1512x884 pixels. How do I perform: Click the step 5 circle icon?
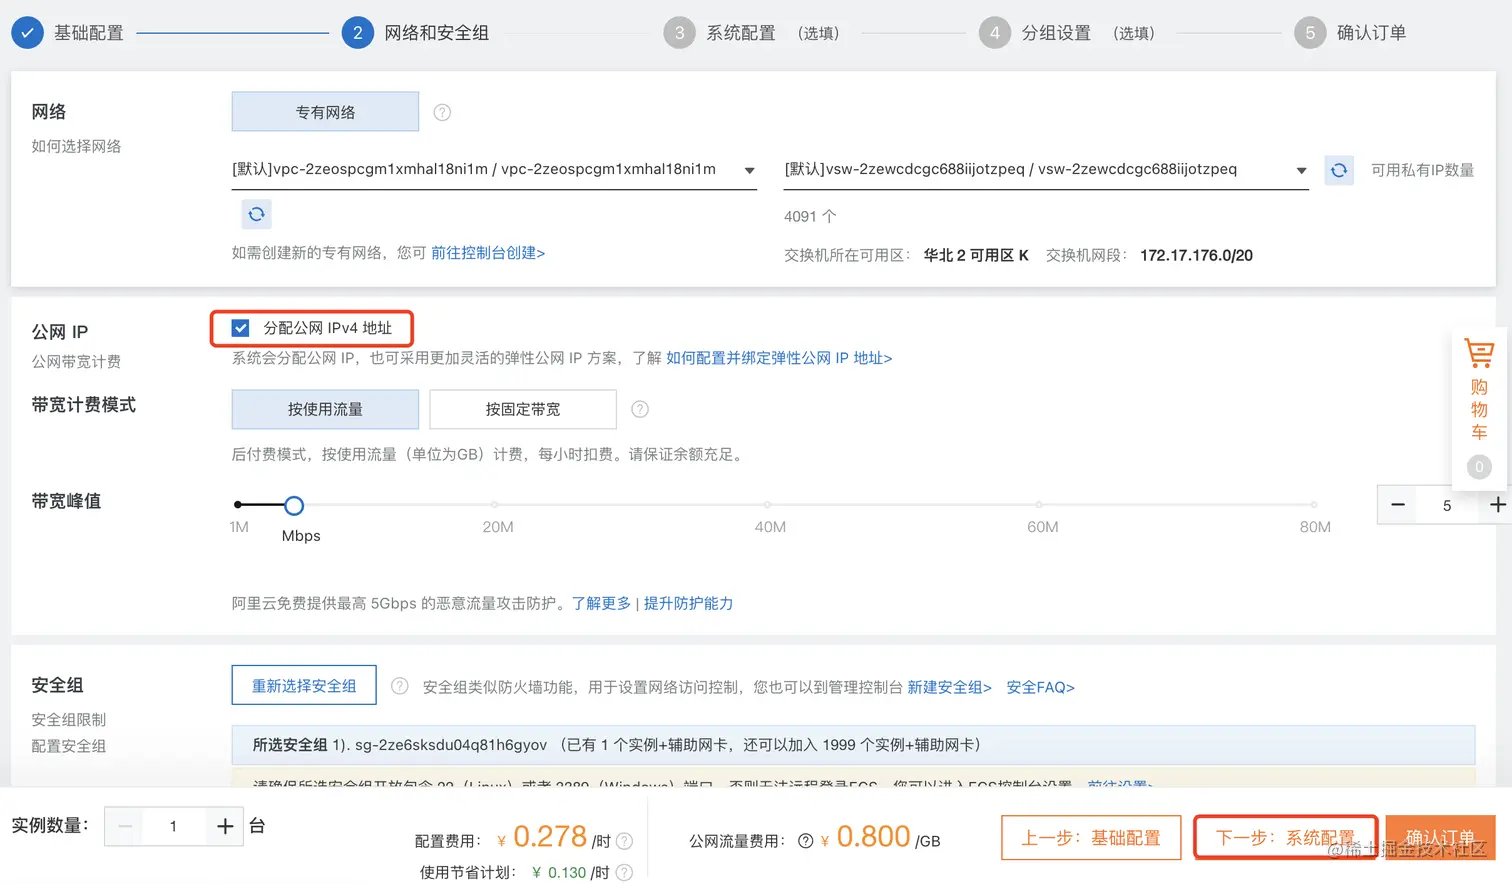[x=1310, y=33]
